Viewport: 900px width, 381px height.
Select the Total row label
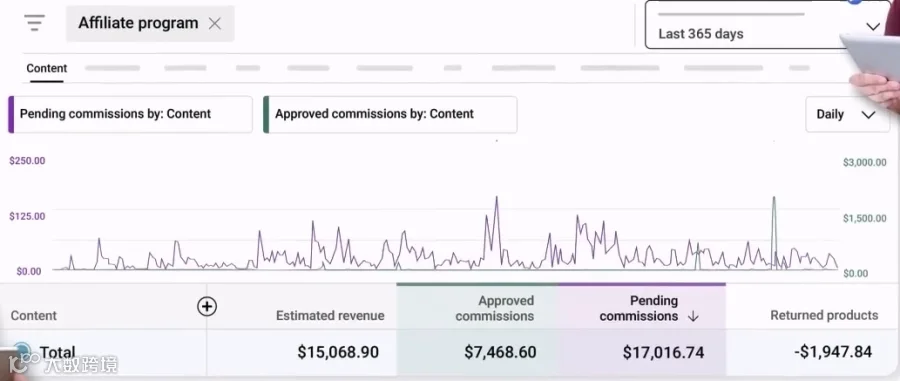click(x=57, y=352)
